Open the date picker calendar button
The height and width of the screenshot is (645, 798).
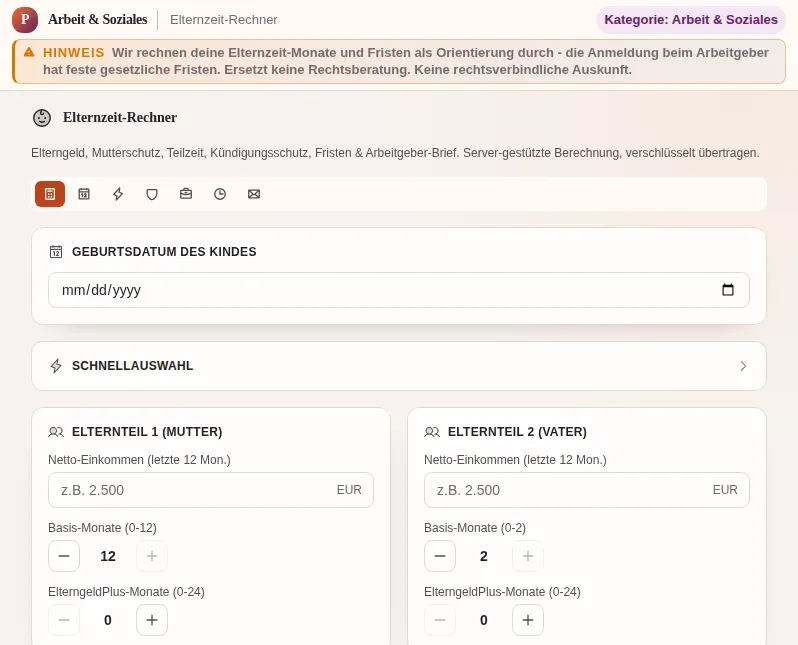(728, 290)
